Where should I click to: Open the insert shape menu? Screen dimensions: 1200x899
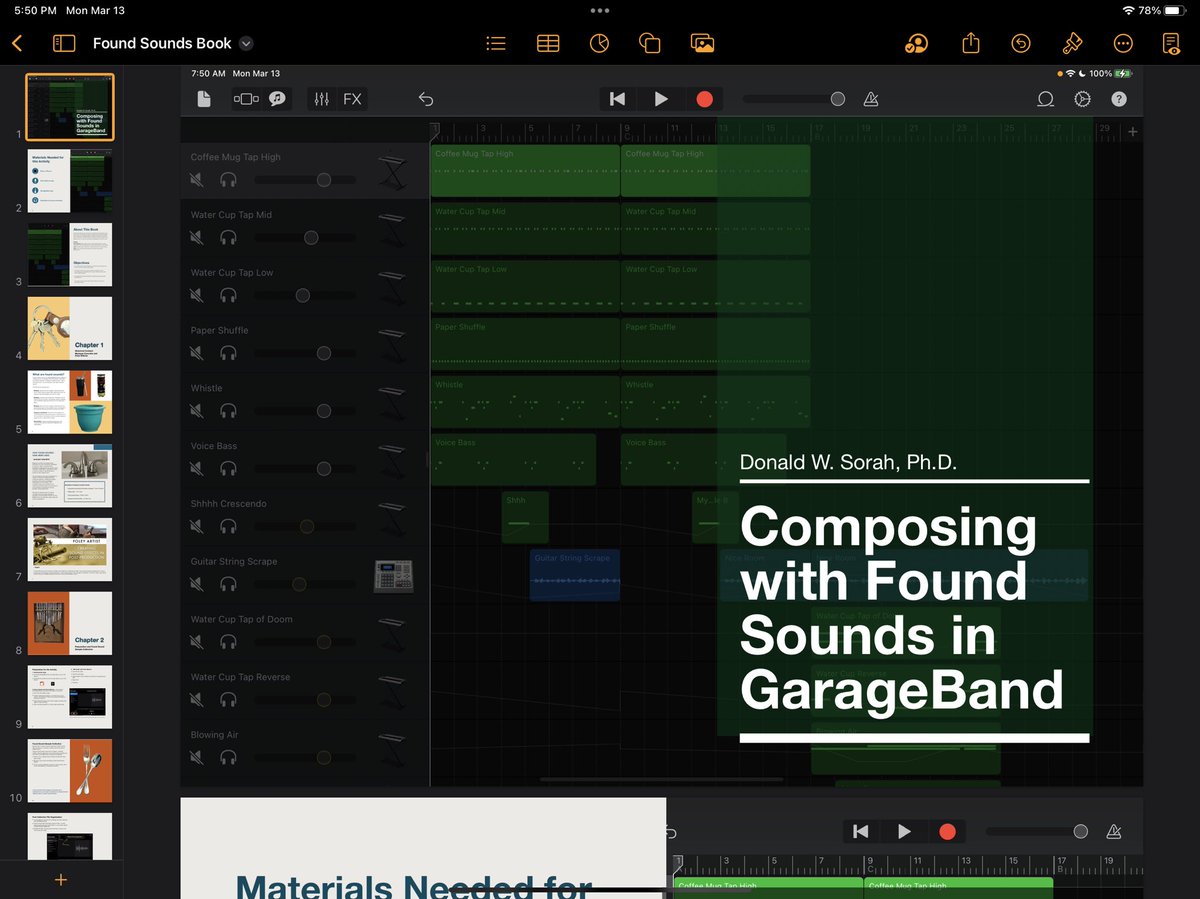click(650, 44)
